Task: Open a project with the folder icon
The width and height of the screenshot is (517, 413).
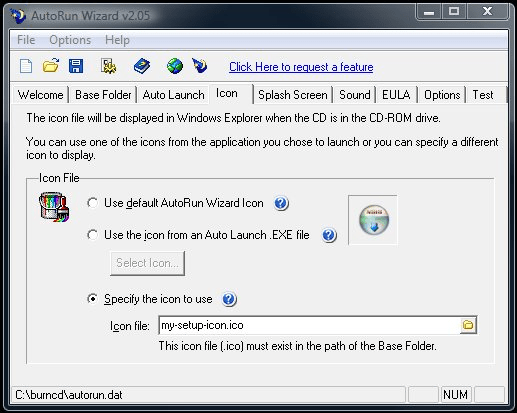Action: click(x=51, y=66)
